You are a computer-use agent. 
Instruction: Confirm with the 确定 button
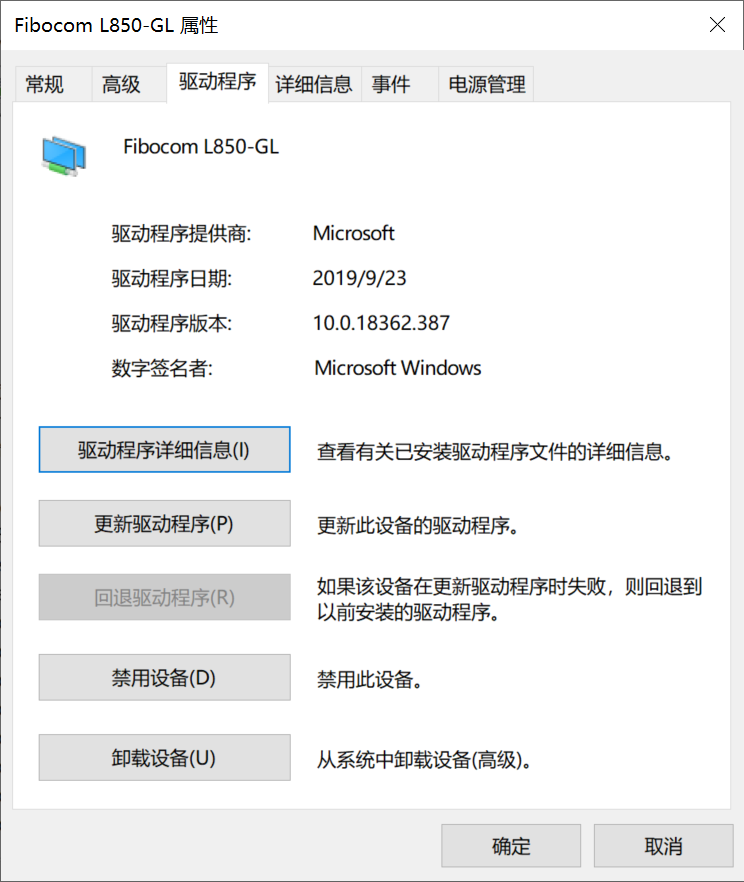click(x=511, y=846)
